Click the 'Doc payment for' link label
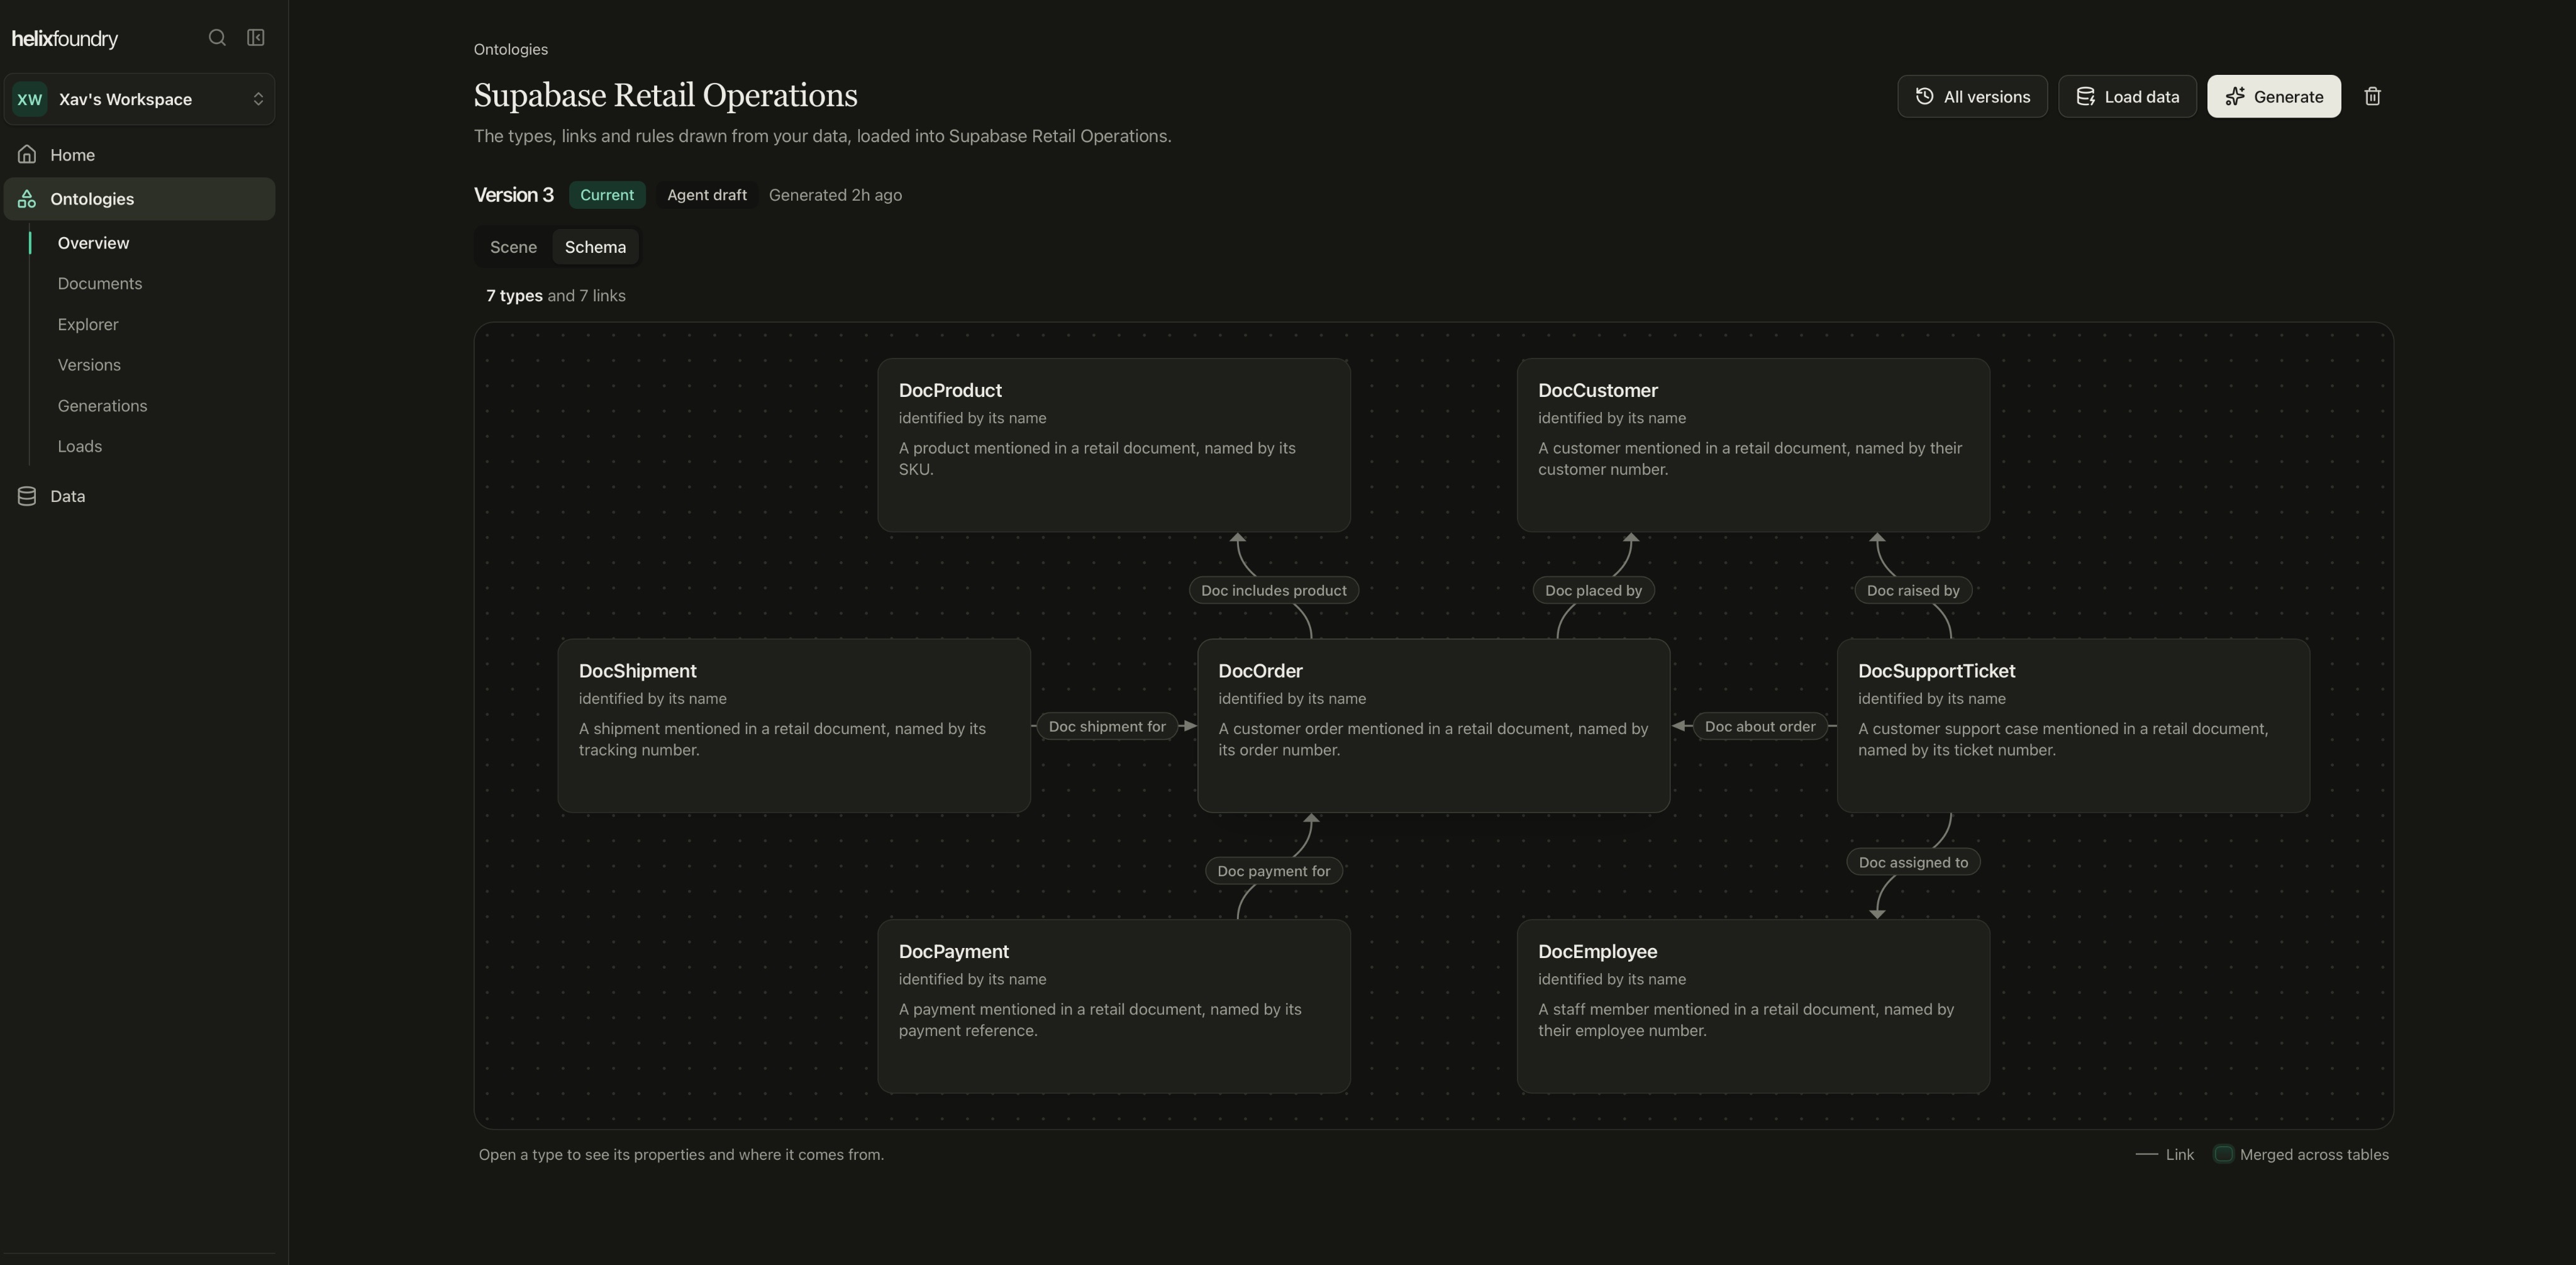 (1273, 871)
